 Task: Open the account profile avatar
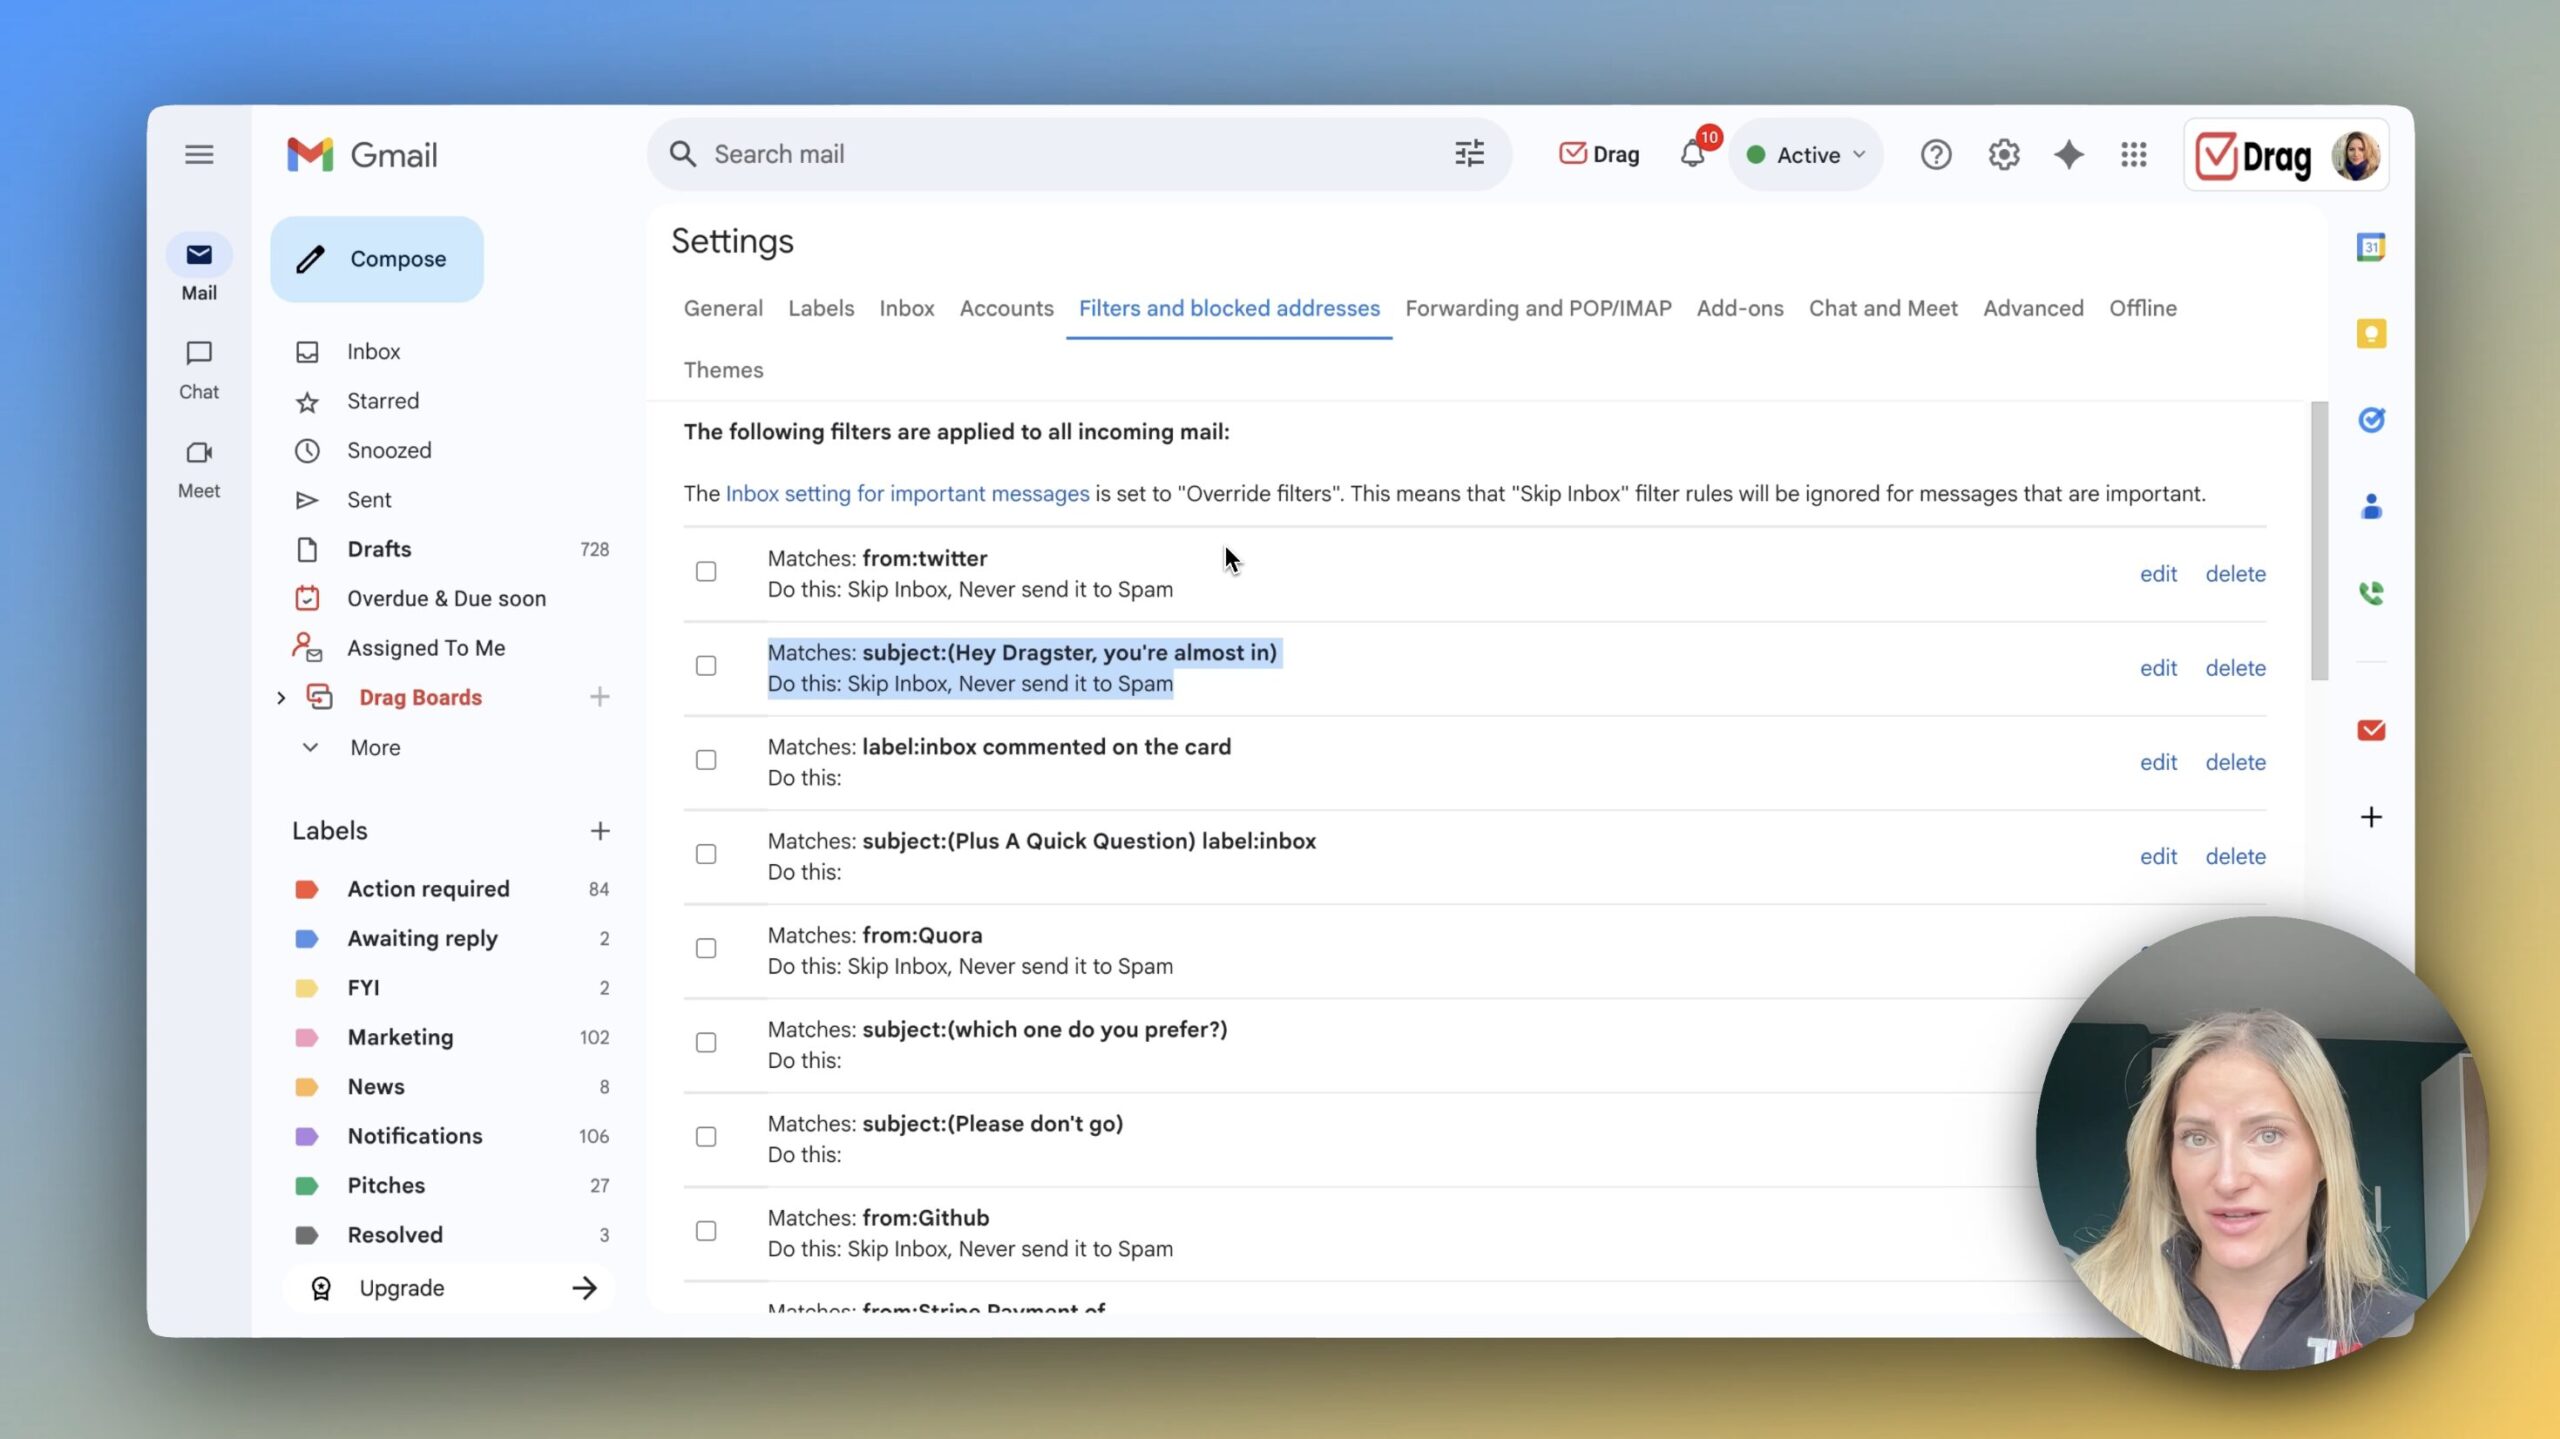click(x=2356, y=155)
